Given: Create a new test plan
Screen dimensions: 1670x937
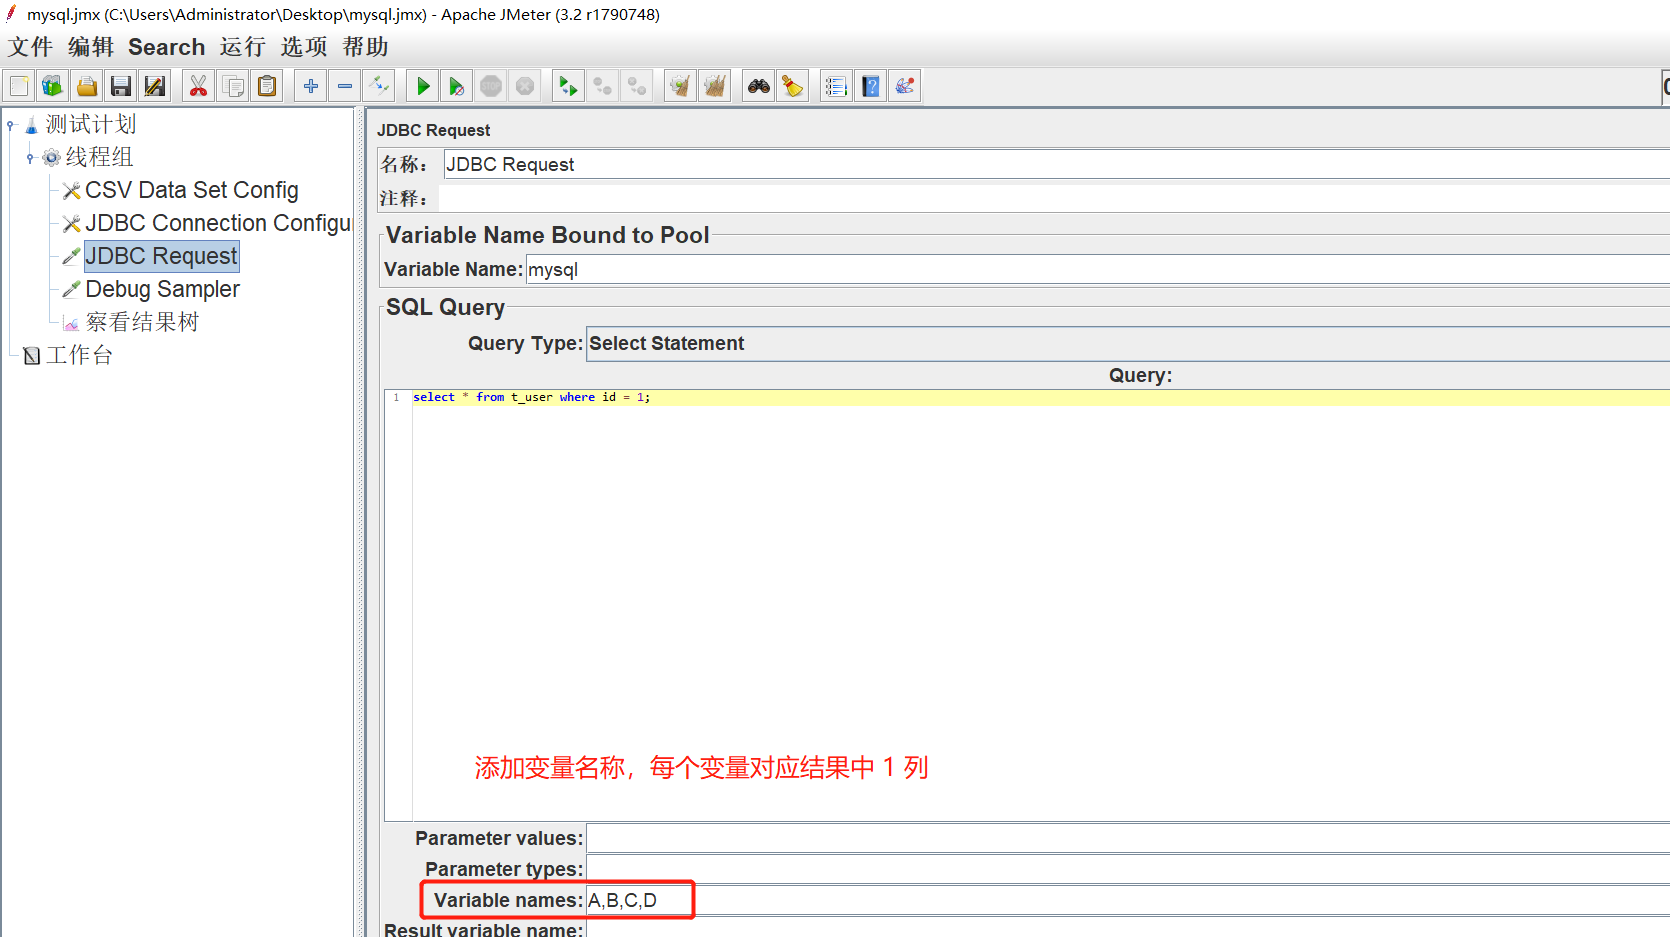Looking at the screenshot, I should pyautogui.click(x=19, y=87).
